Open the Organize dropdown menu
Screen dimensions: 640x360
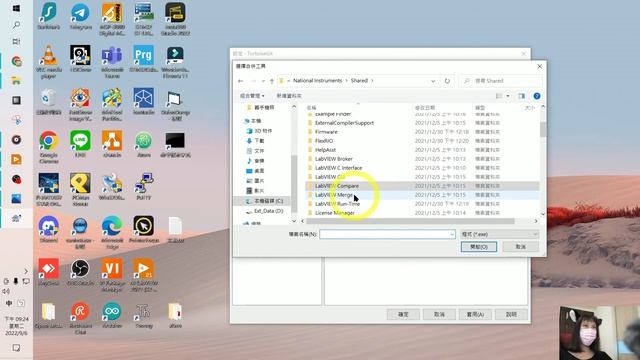(x=252, y=96)
